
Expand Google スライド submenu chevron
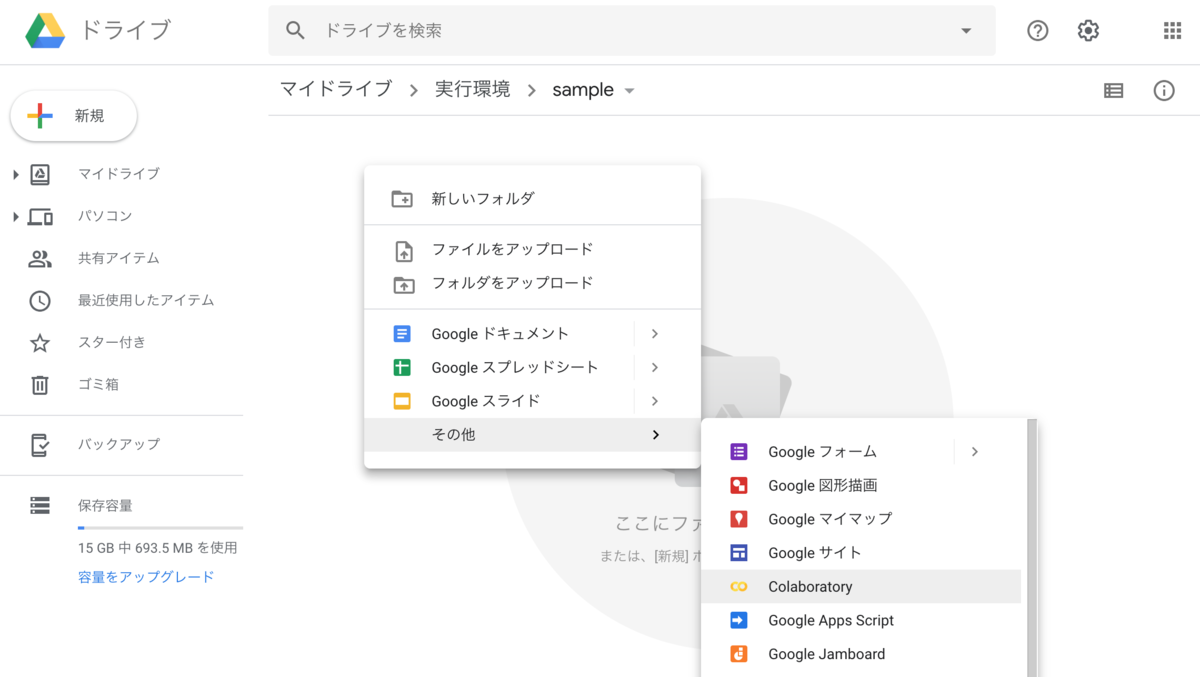pyautogui.click(x=654, y=401)
